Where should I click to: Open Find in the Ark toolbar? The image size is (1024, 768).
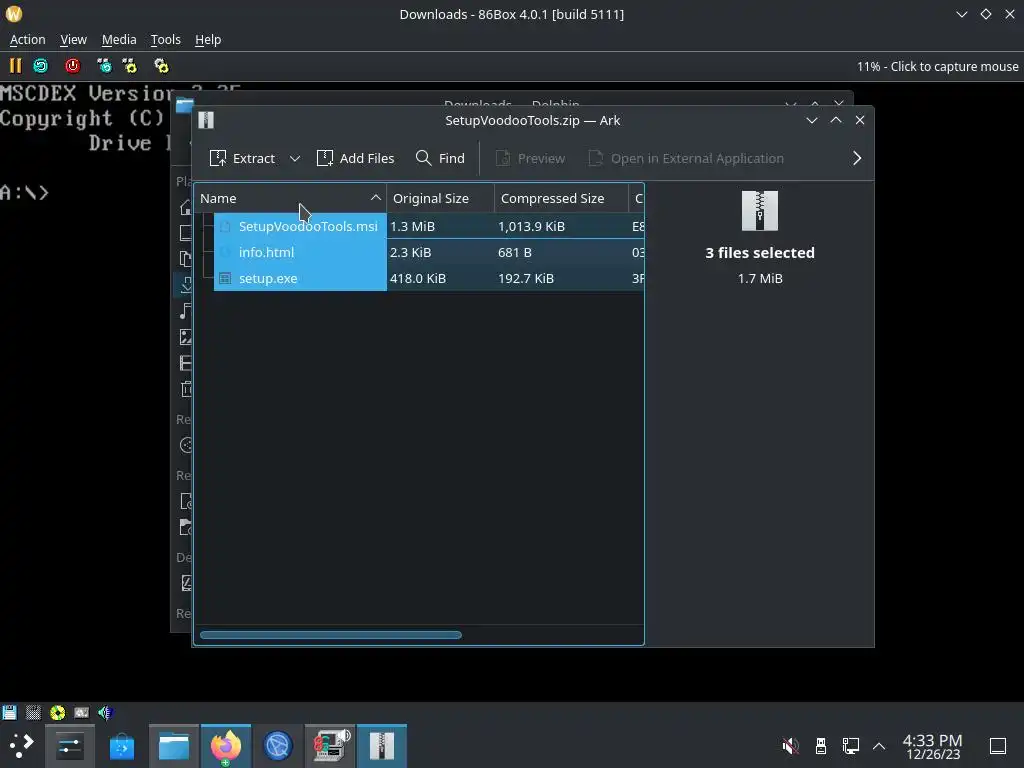pos(440,158)
